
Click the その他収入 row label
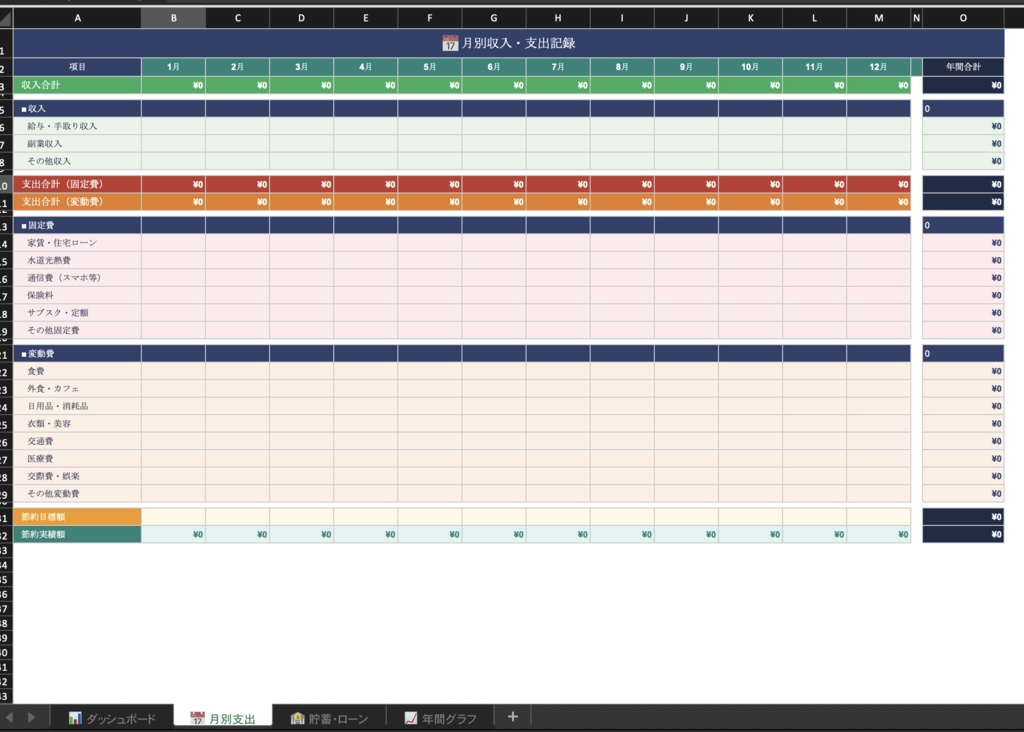77,161
